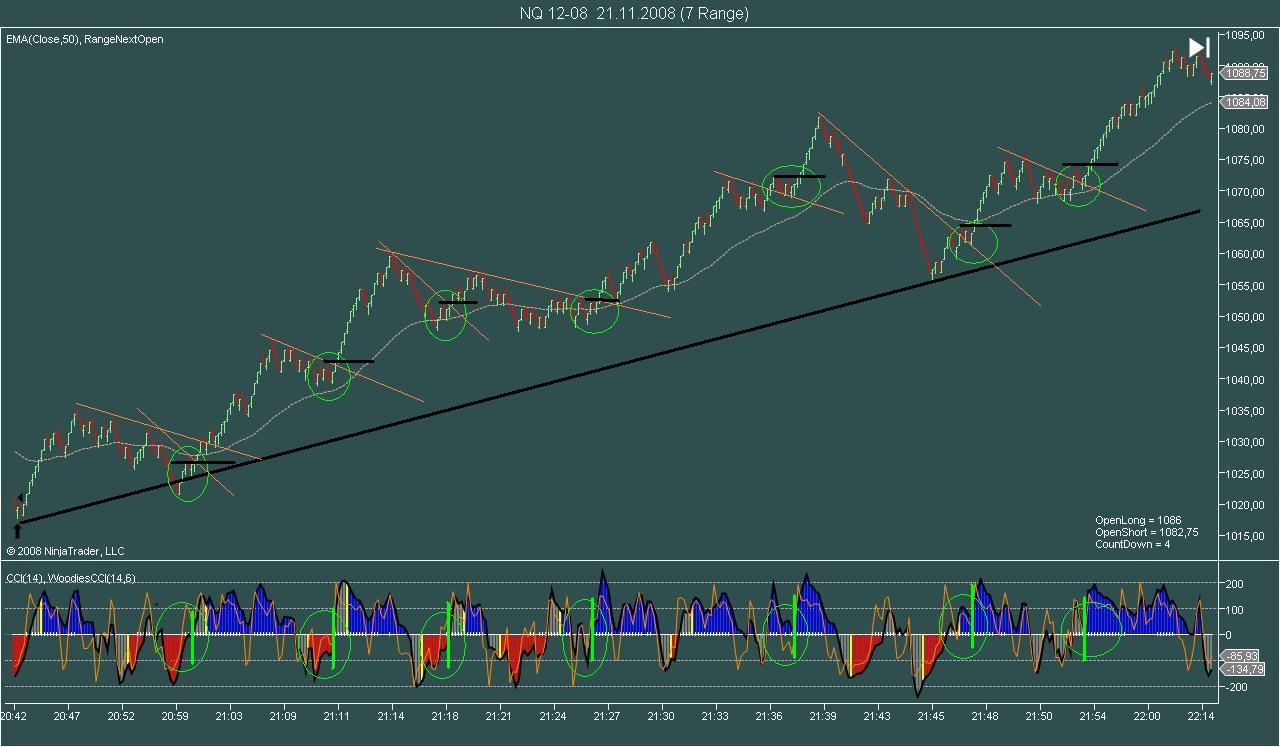Select the 1088,75 last price marker

point(1246,73)
